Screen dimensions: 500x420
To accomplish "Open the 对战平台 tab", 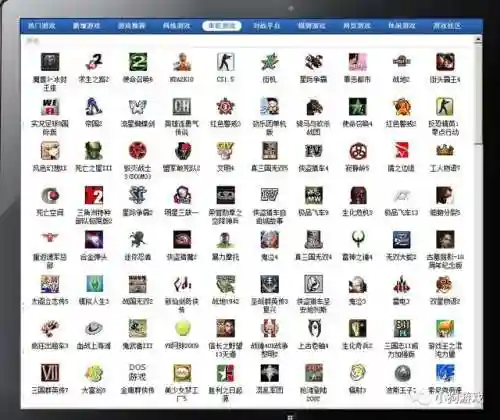I will pyautogui.click(x=266, y=26).
